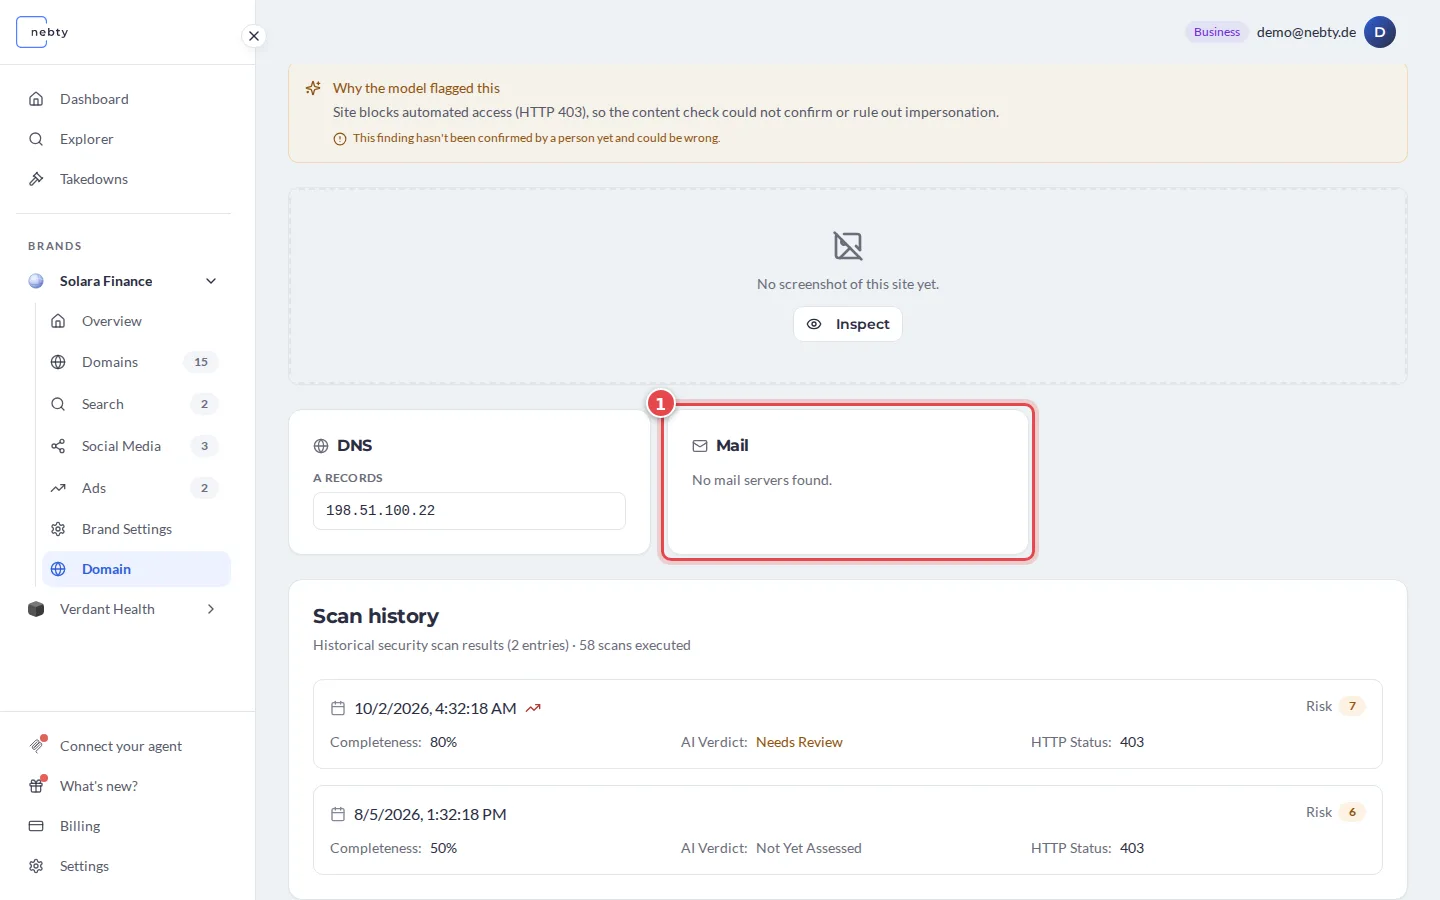The width and height of the screenshot is (1440, 900).
Task: Collapse the Solara Finance brand
Action: [211, 281]
